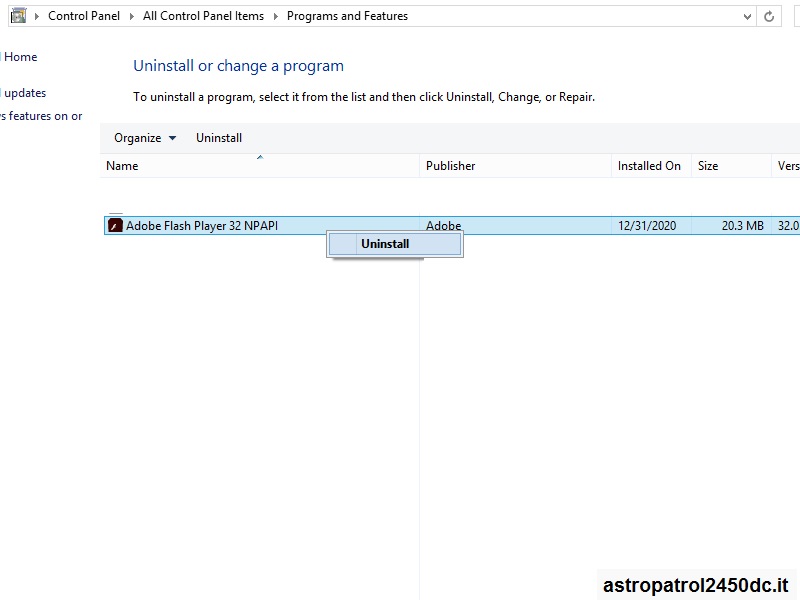Go to Control Panel breadcrumb
Image resolution: width=800 pixels, height=600 pixels.
tap(84, 16)
